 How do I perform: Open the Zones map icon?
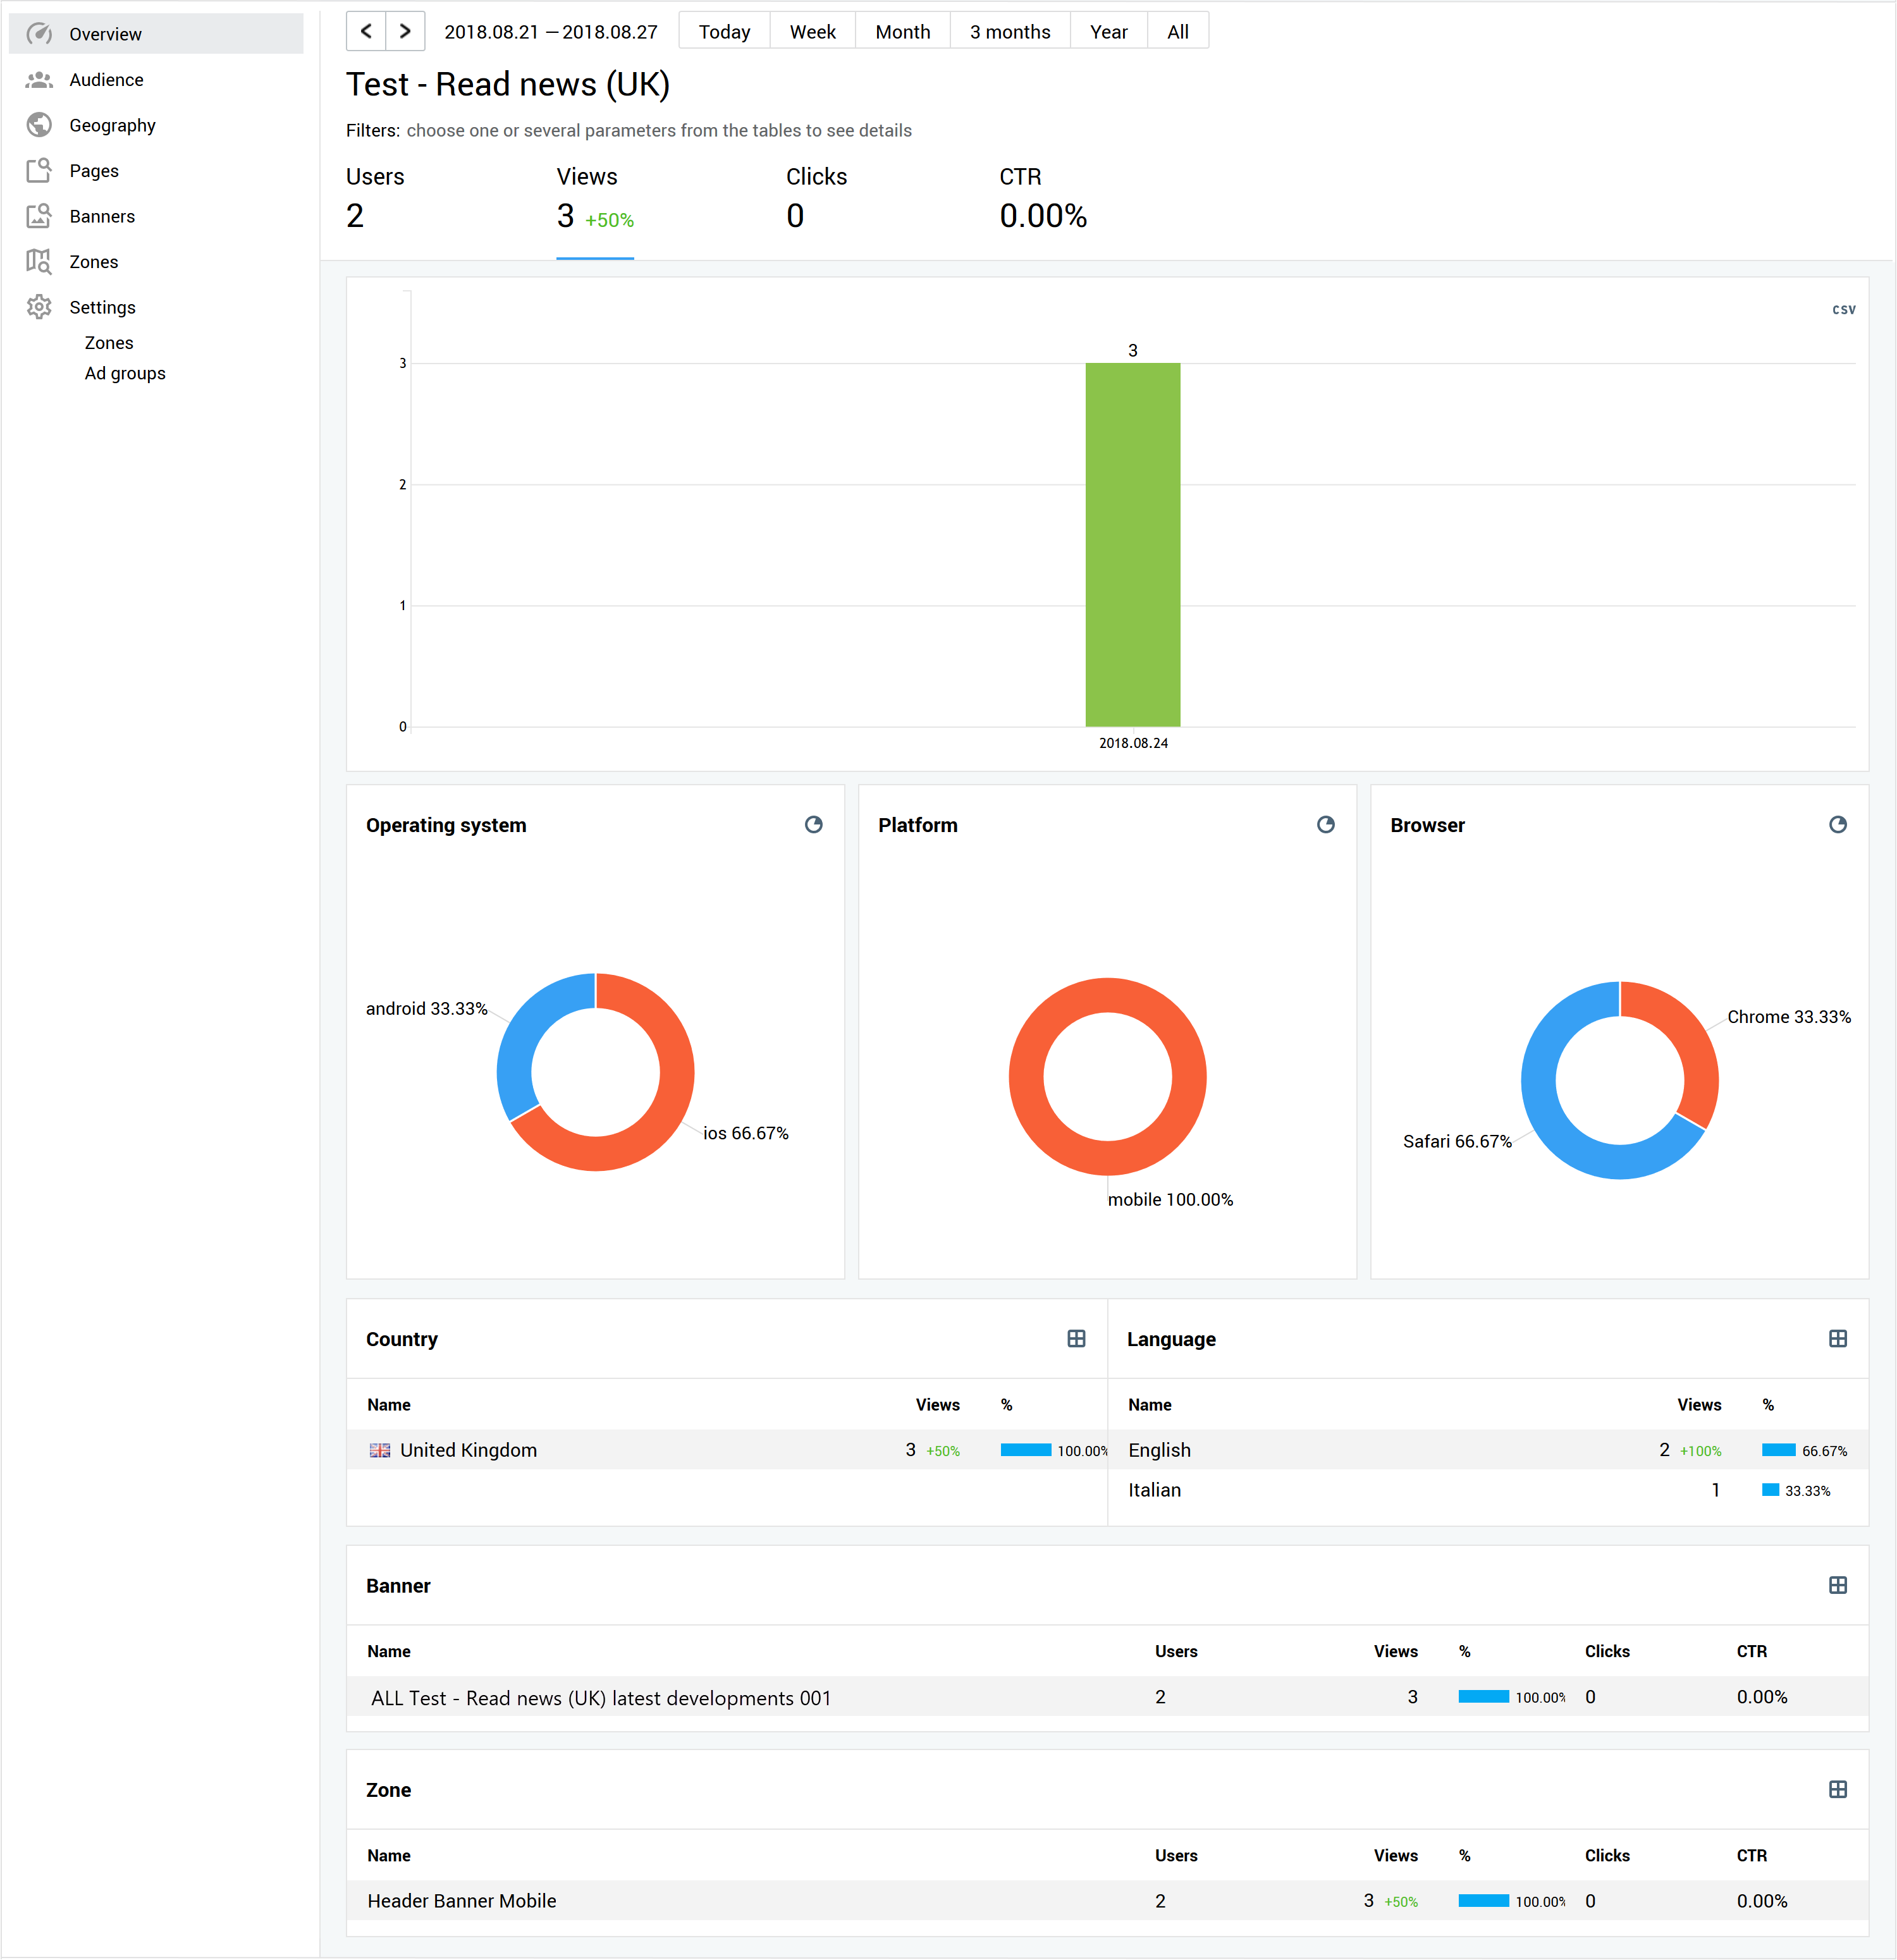(39, 262)
